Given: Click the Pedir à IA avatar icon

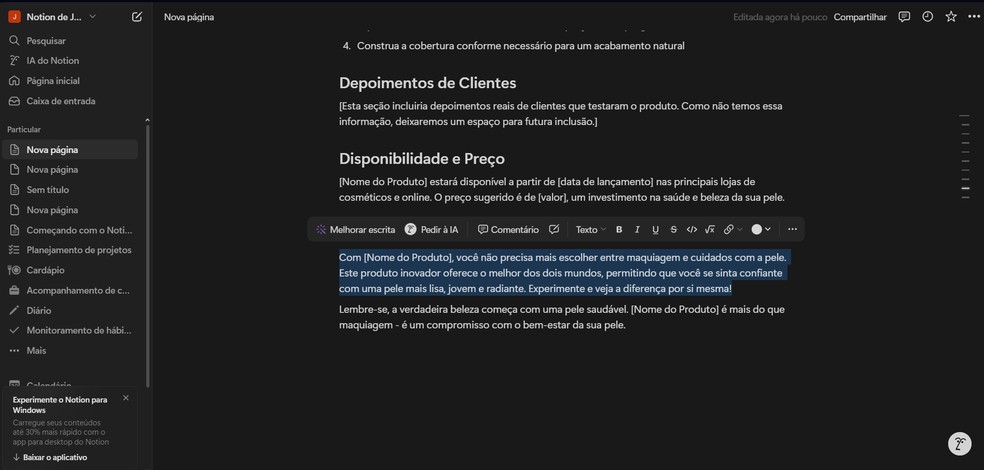Looking at the screenshot, I should tap(410, 230).
